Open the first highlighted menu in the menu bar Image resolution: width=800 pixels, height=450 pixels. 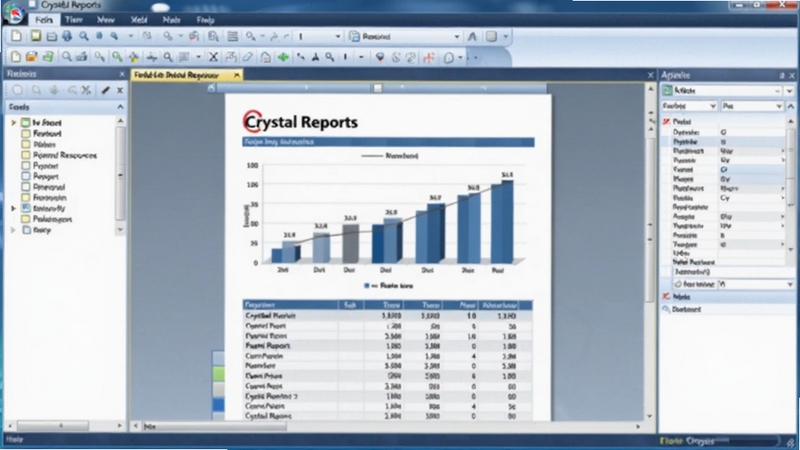(44, 20)
